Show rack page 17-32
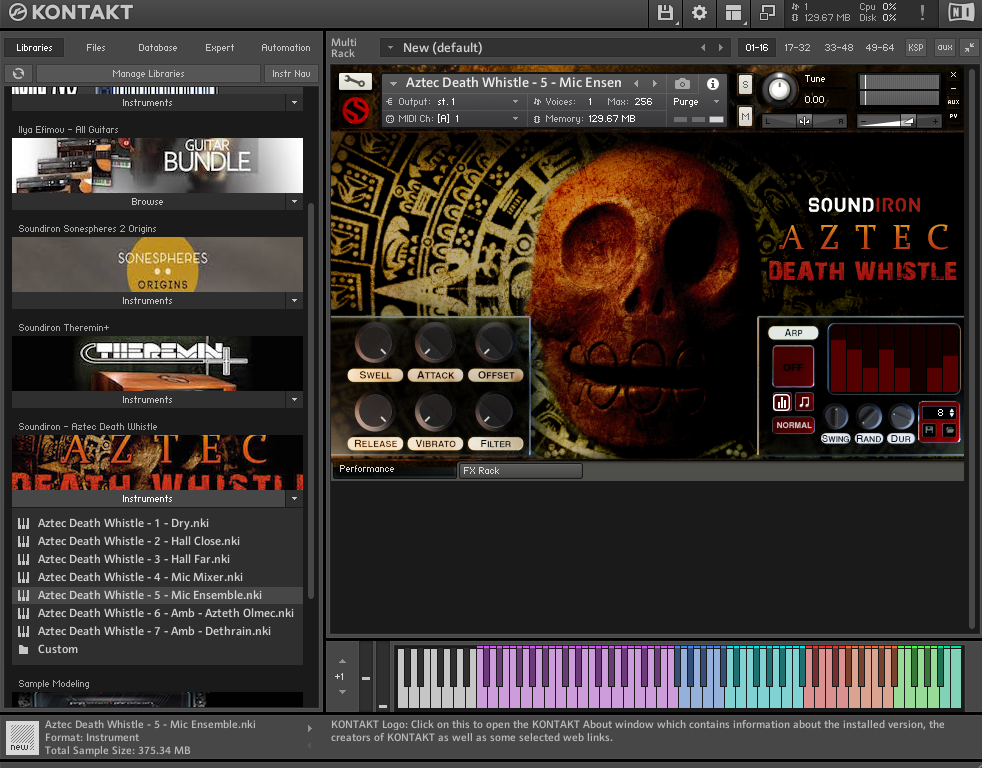The width and height of the screenshot is (982, 768). [797, 48]
